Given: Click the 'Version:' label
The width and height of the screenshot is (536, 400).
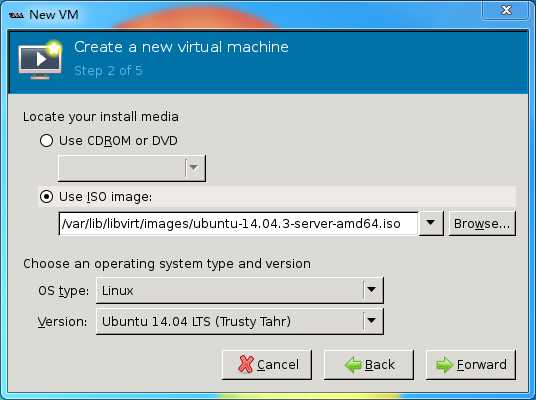Looking at the screenshot, I should pyautogui.click(x=62, y=322).
